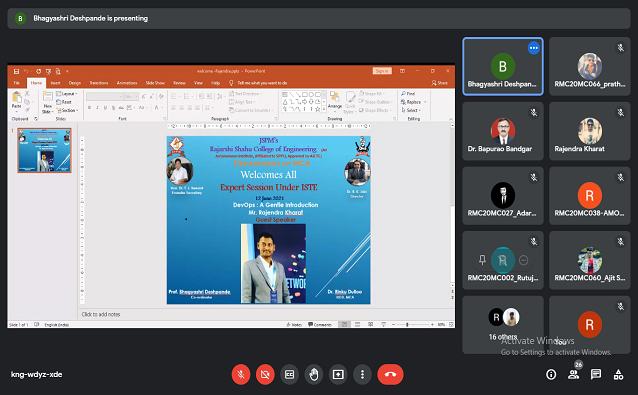The height and width of the screenshot is (395, 638).
Task: Open options on Bhagyashri Deshpande's tile
Action: 533,48
